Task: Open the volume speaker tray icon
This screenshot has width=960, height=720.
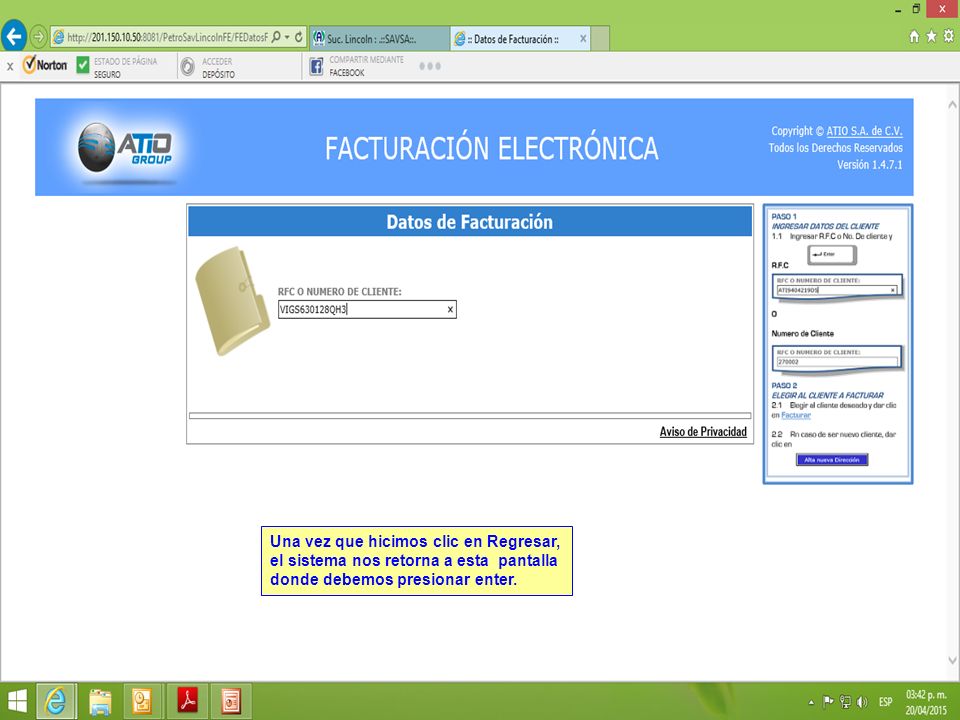Action: (x=862, y=702)
